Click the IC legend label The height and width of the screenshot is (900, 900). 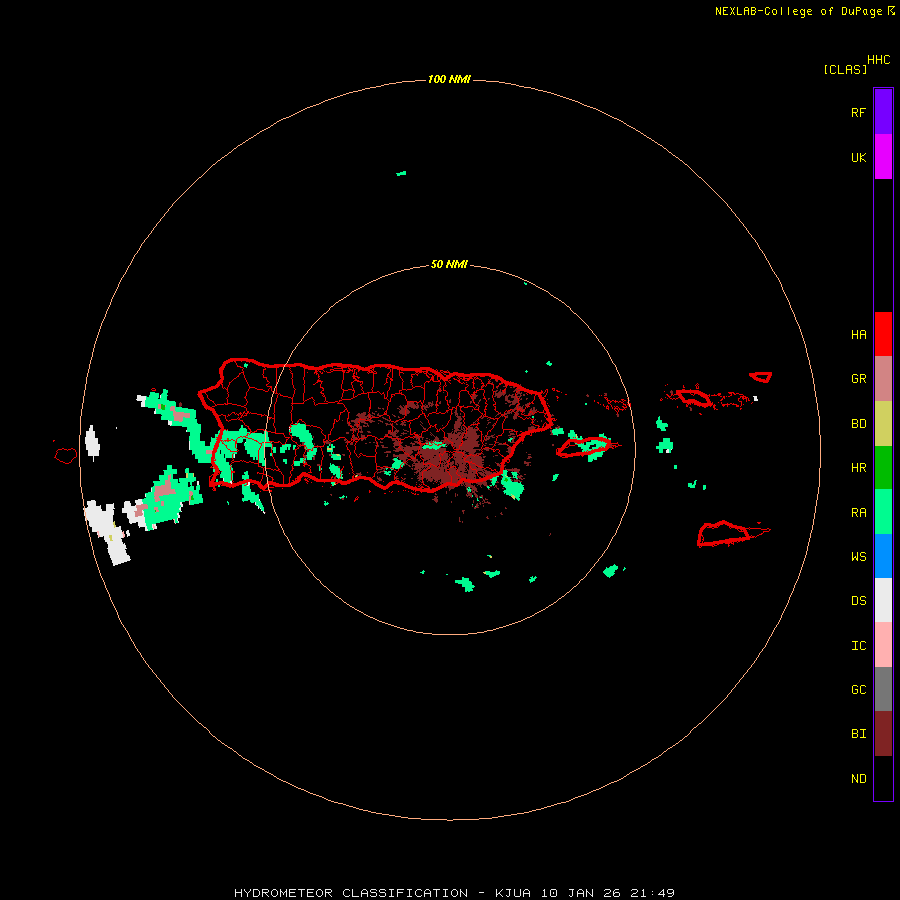point(858,646)
